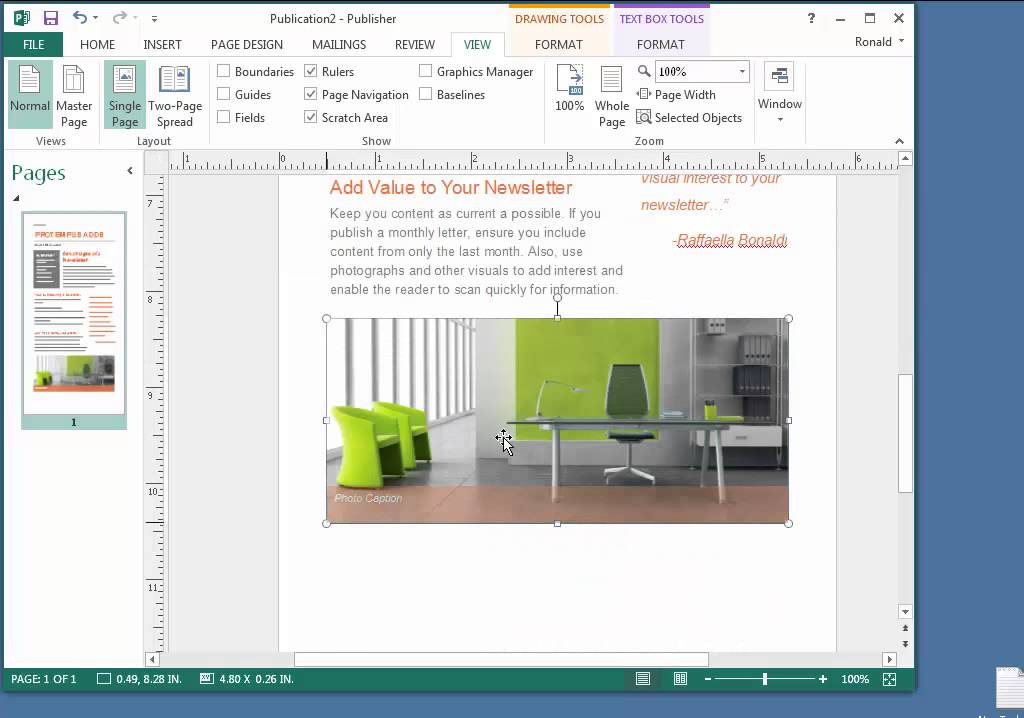The image size is (1024, 718).
Task: Open Publisher Help question mark
Action: click(x=811, y=18)
